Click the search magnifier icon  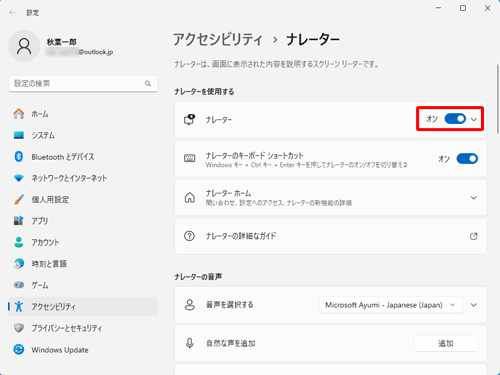click(x=148, y=83)
